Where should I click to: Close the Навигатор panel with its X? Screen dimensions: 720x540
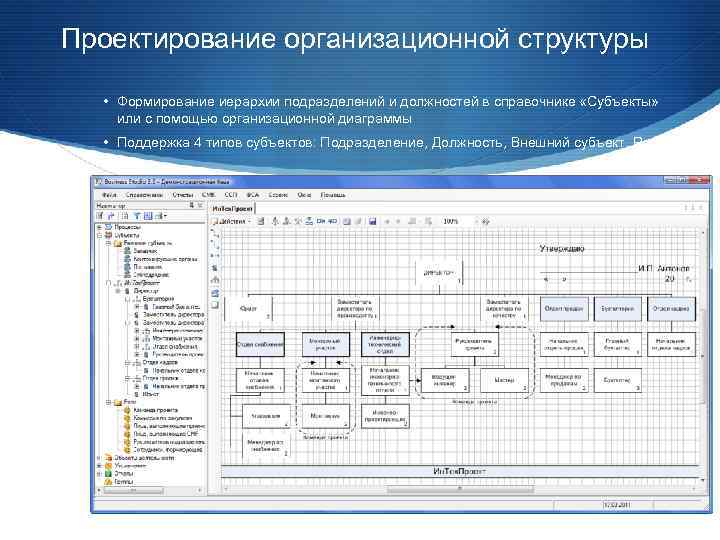point(200,205)
